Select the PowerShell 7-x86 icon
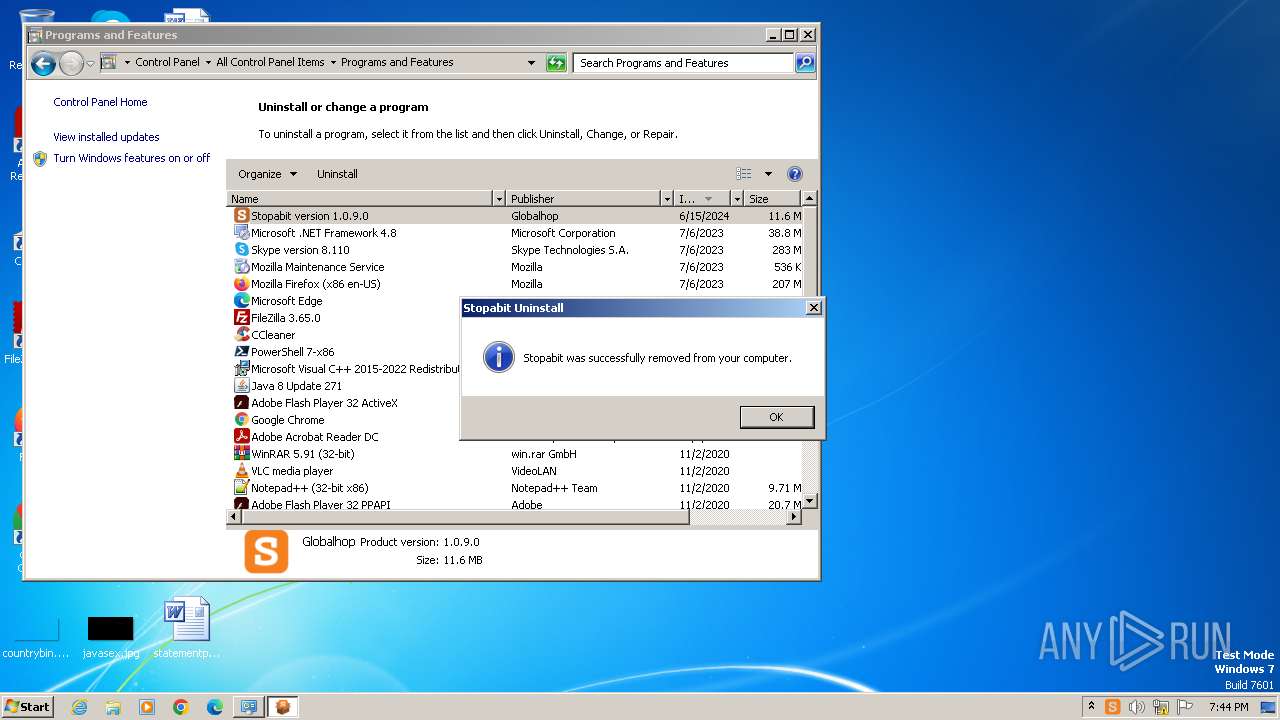 coord(241,352)
